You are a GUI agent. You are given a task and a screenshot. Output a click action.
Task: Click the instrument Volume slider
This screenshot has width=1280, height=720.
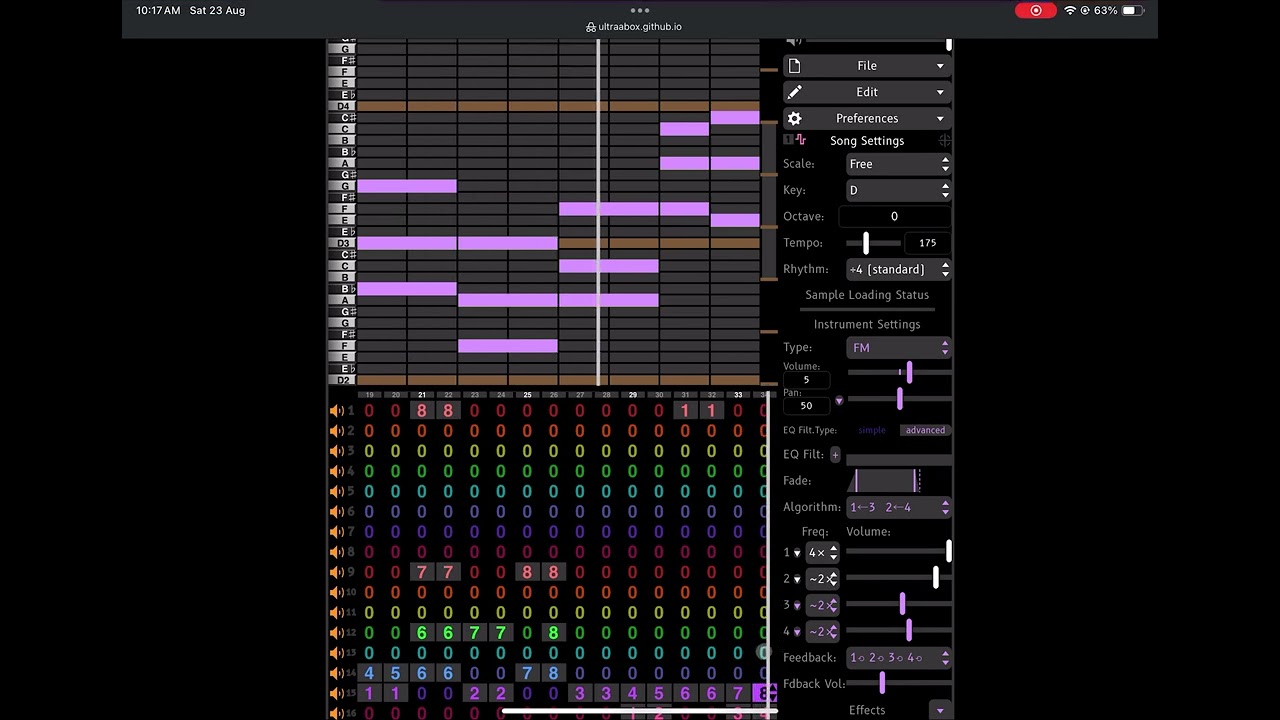(x=898, y=373)
